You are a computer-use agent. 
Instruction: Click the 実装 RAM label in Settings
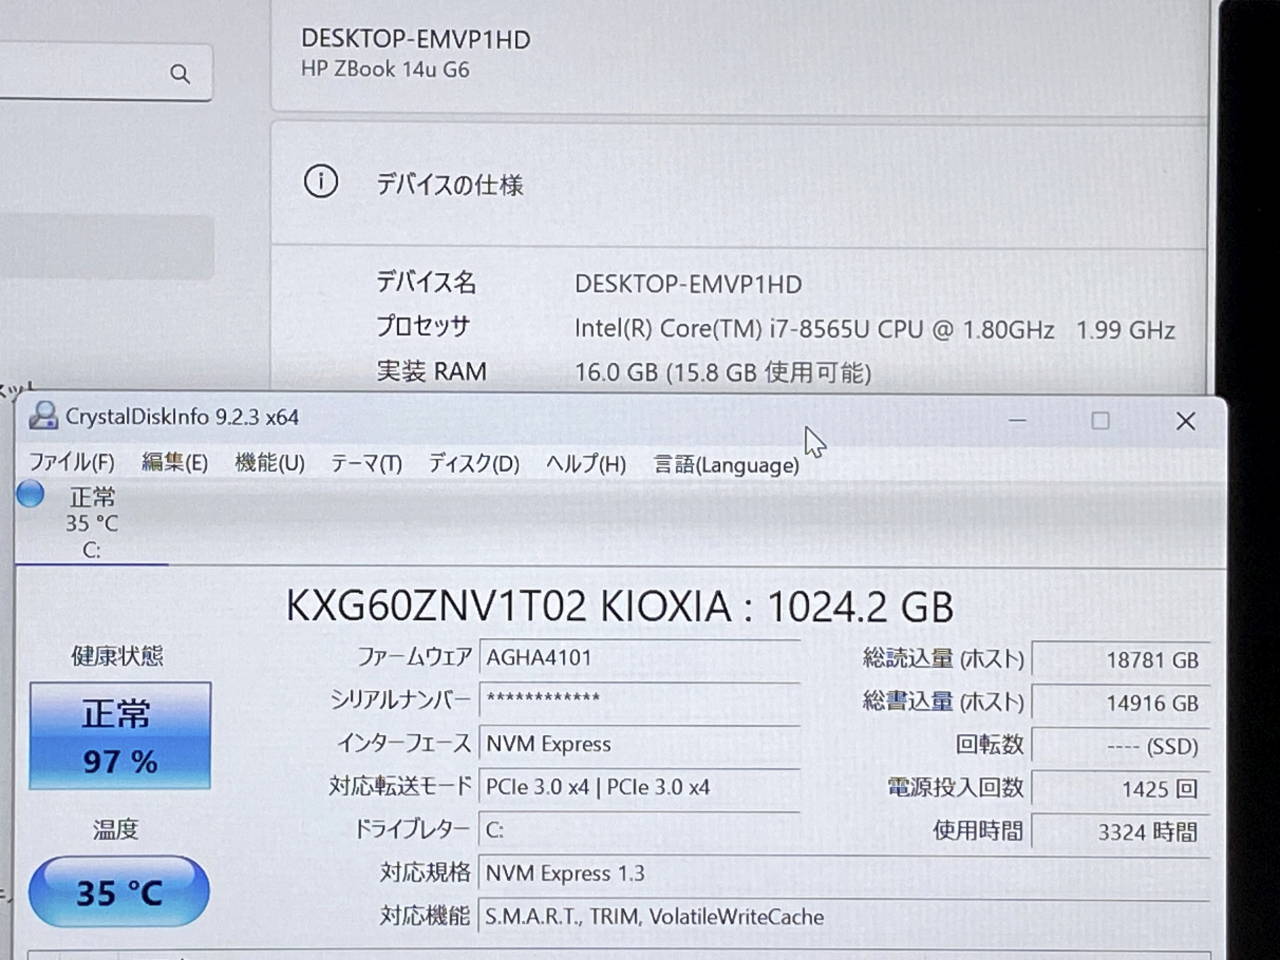click(x=431, y=372)
